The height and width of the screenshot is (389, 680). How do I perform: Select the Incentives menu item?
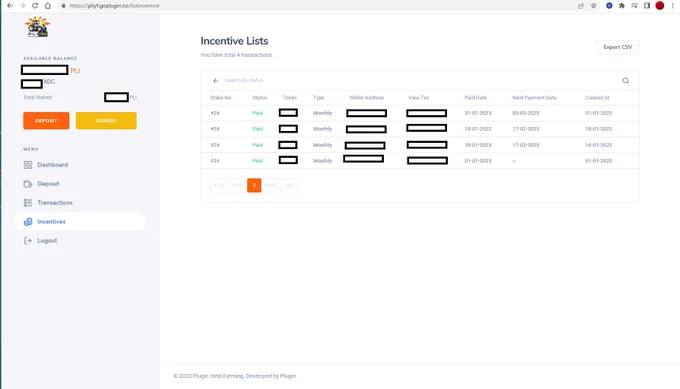tap(80, 222)
